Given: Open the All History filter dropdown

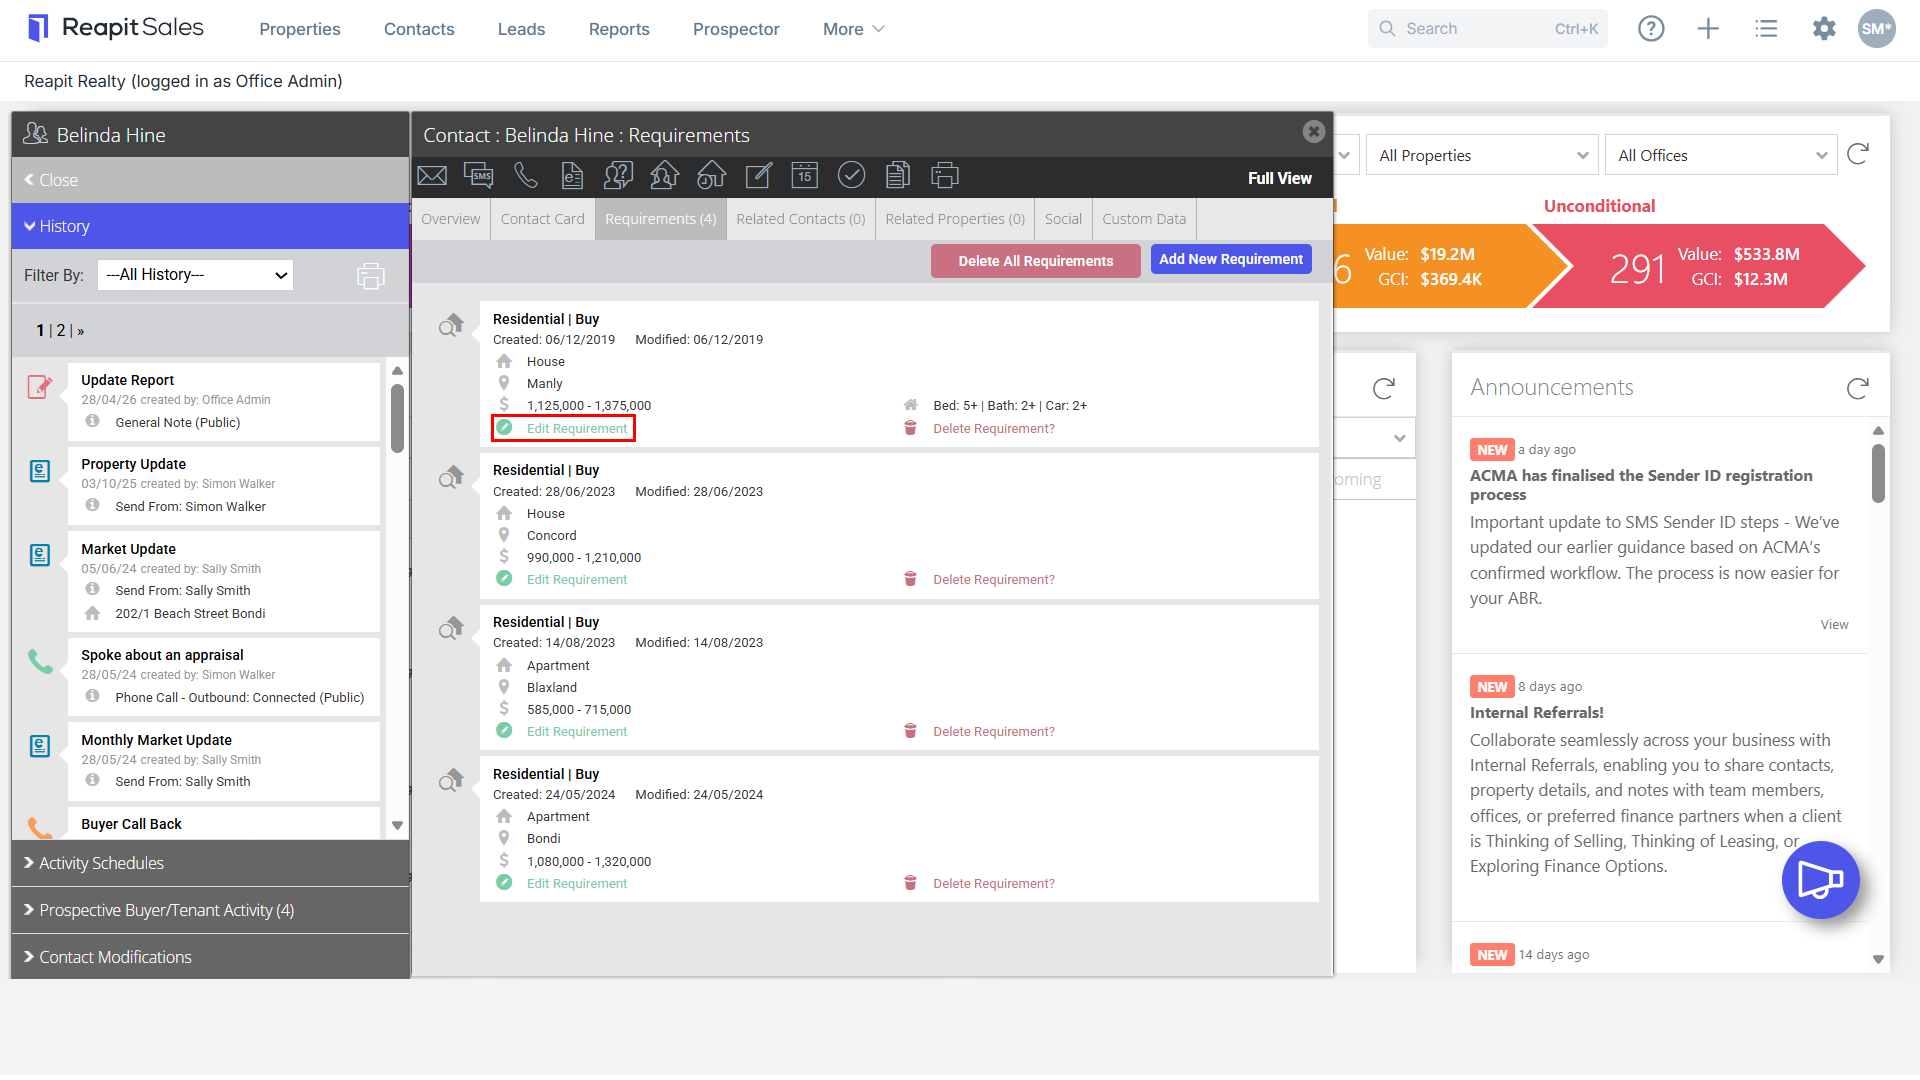Looking at the screenshot, I should [x=195, y=275].
